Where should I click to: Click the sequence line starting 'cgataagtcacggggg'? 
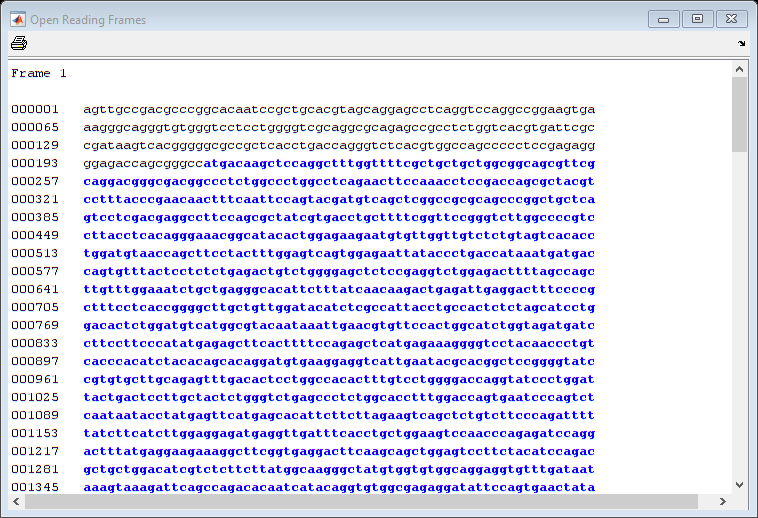click(x=339, y=145)
